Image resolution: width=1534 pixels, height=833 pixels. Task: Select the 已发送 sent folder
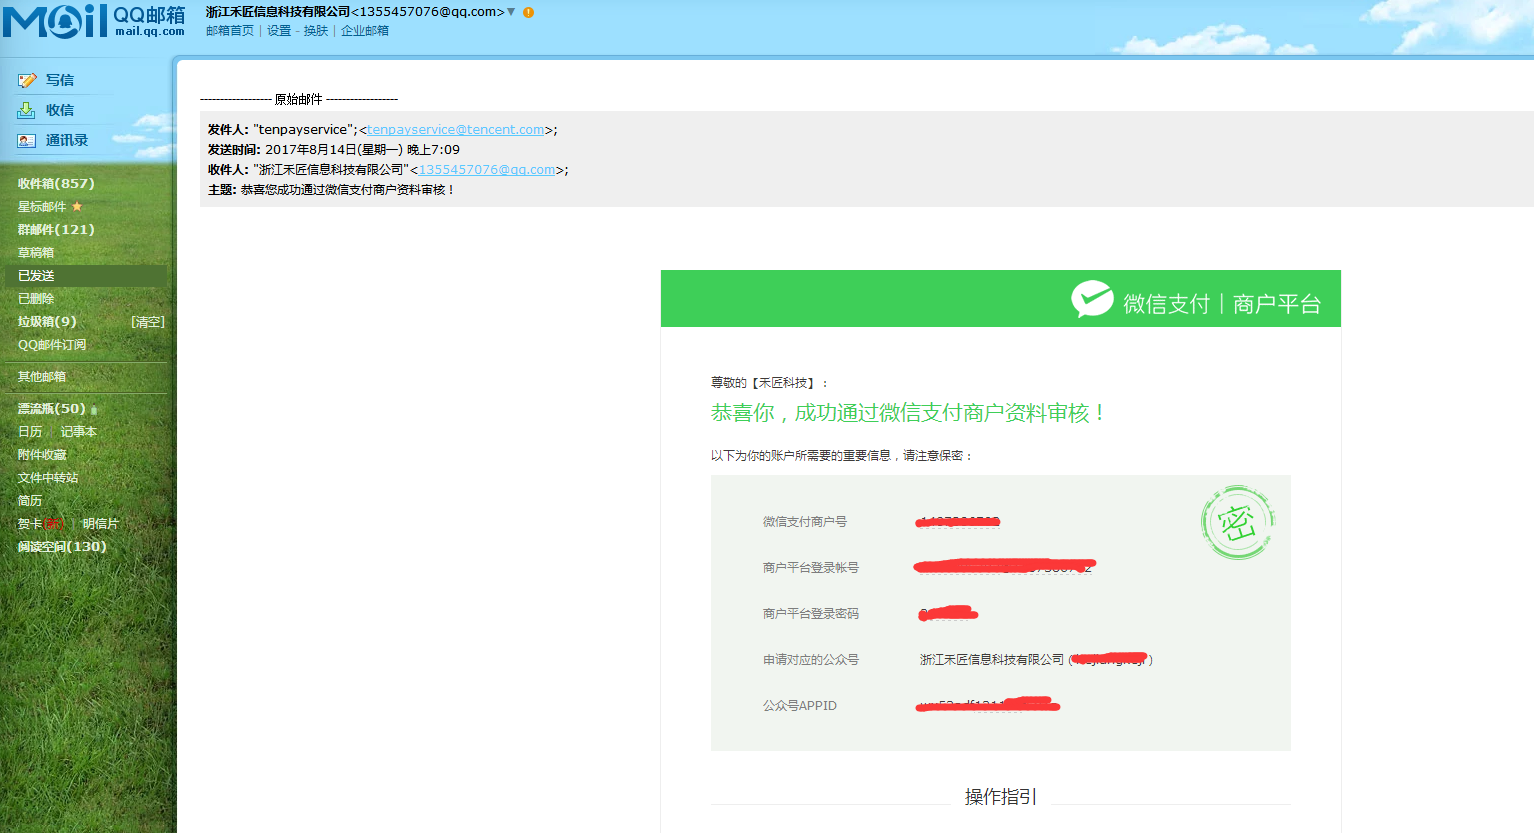coord(36,276)
